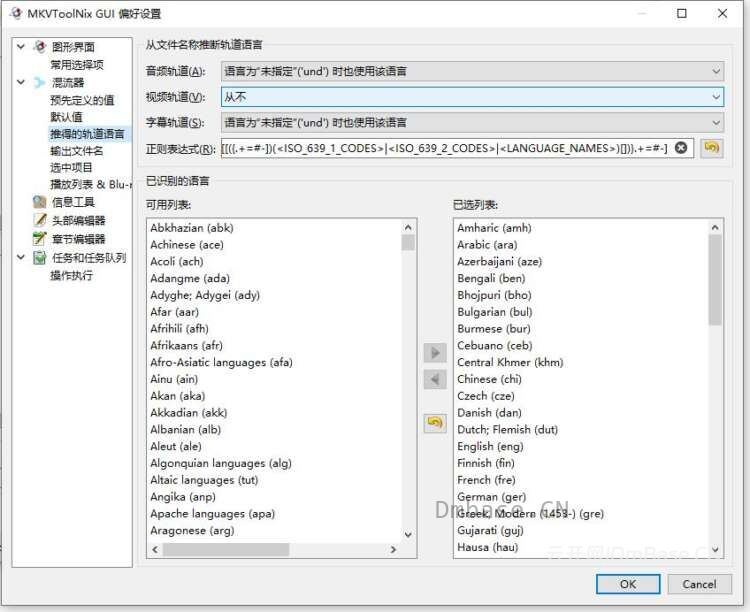The image size is (750, 612).
Task: Select 常用选择项 in the settings tree
Action: (77, 65)
